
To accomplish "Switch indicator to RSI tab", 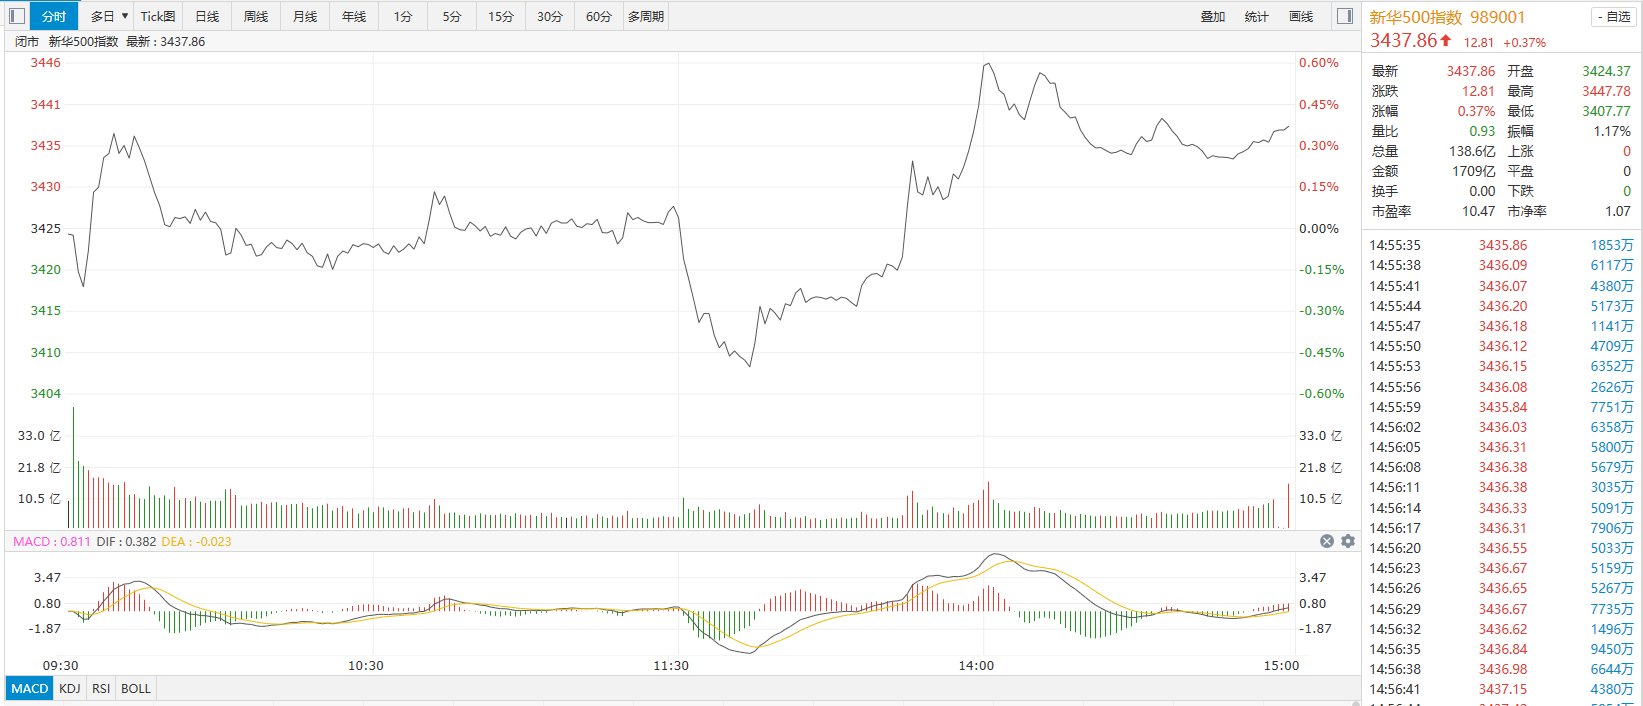I will [101, 688].
